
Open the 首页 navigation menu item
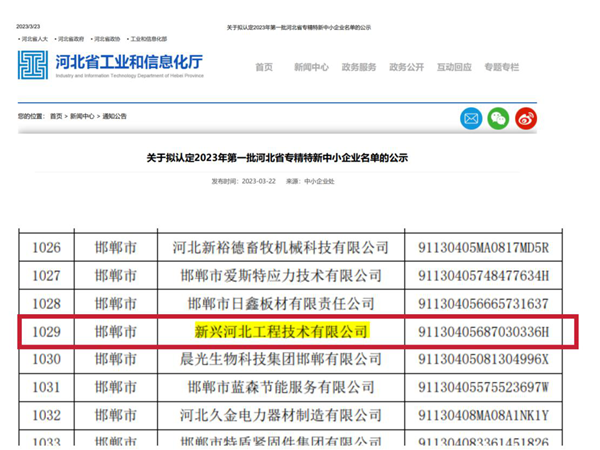pyautogui.click(x=264, y=67)
